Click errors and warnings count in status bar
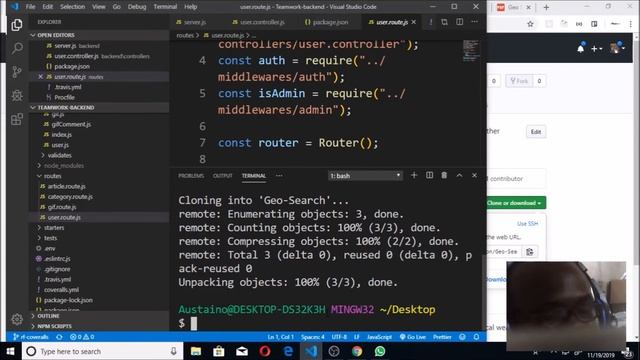 click(x=82, y=337)
